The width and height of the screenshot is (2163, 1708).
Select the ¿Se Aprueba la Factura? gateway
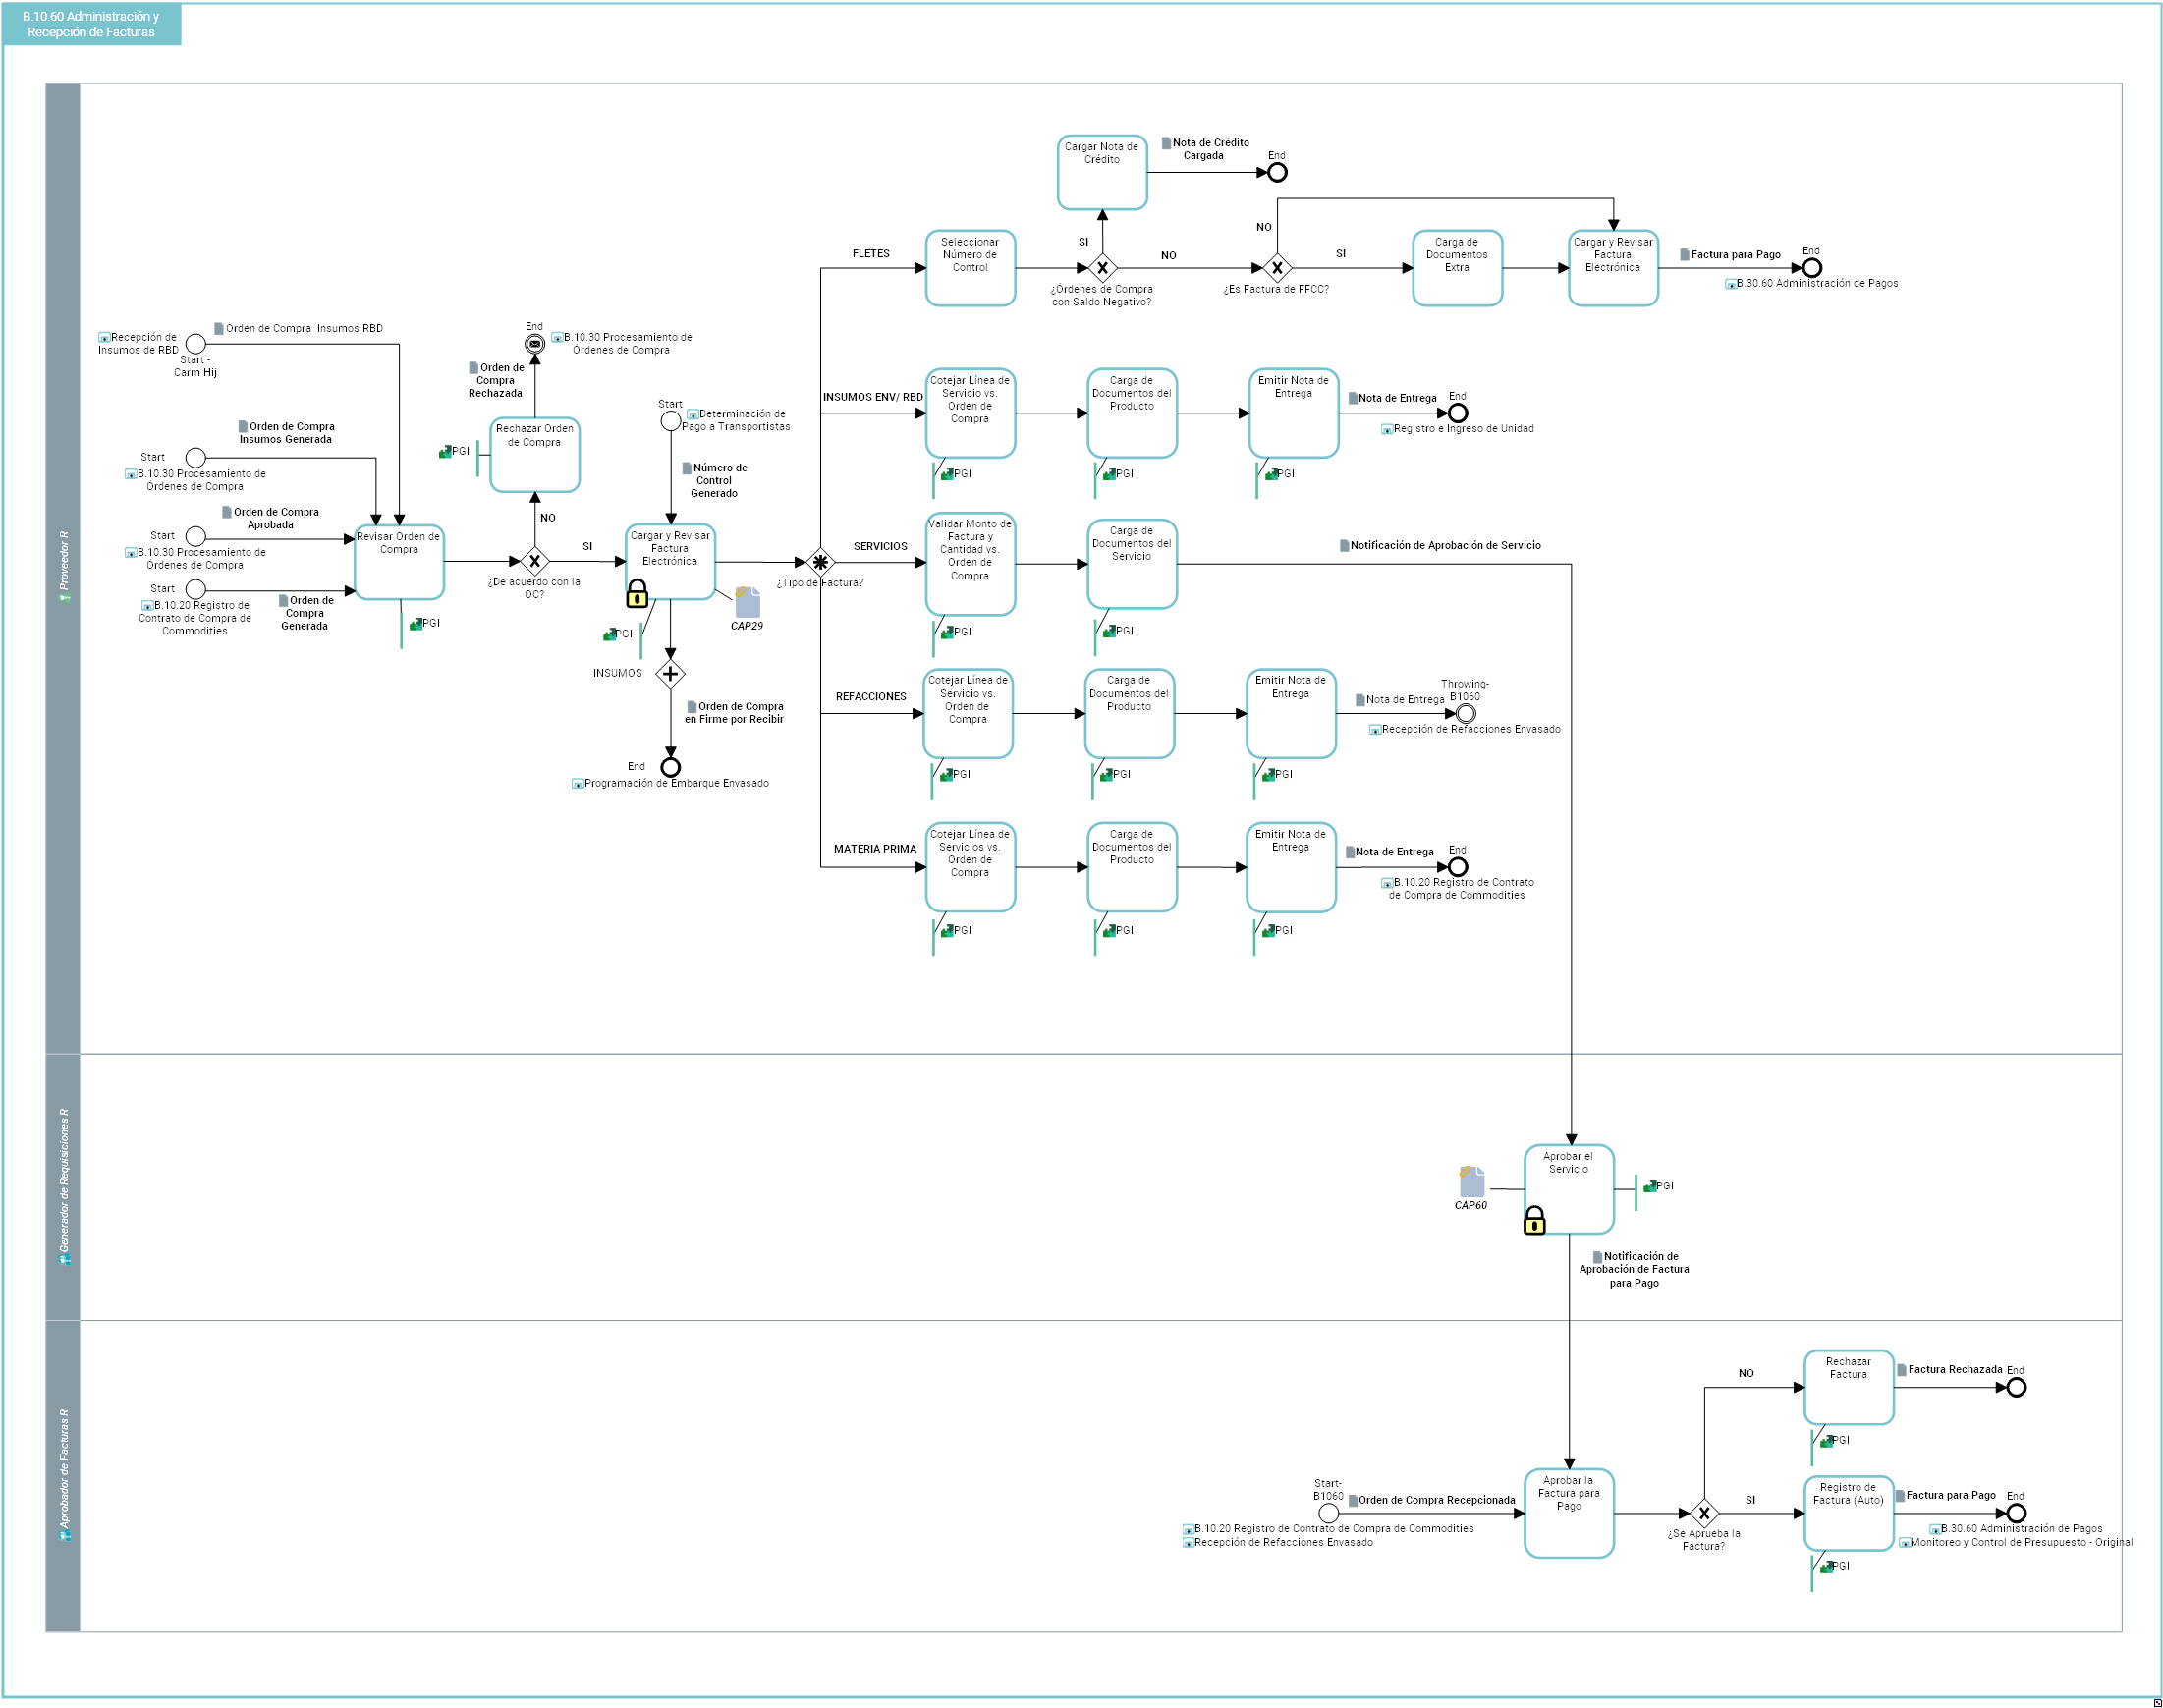(x=1704, y=1513)
